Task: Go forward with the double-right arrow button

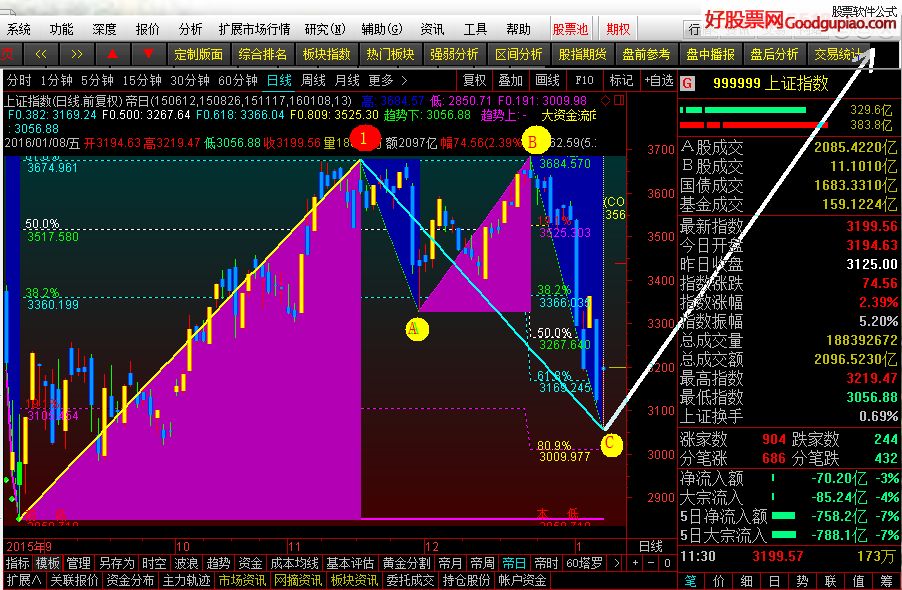Action: tap(77, 54)
